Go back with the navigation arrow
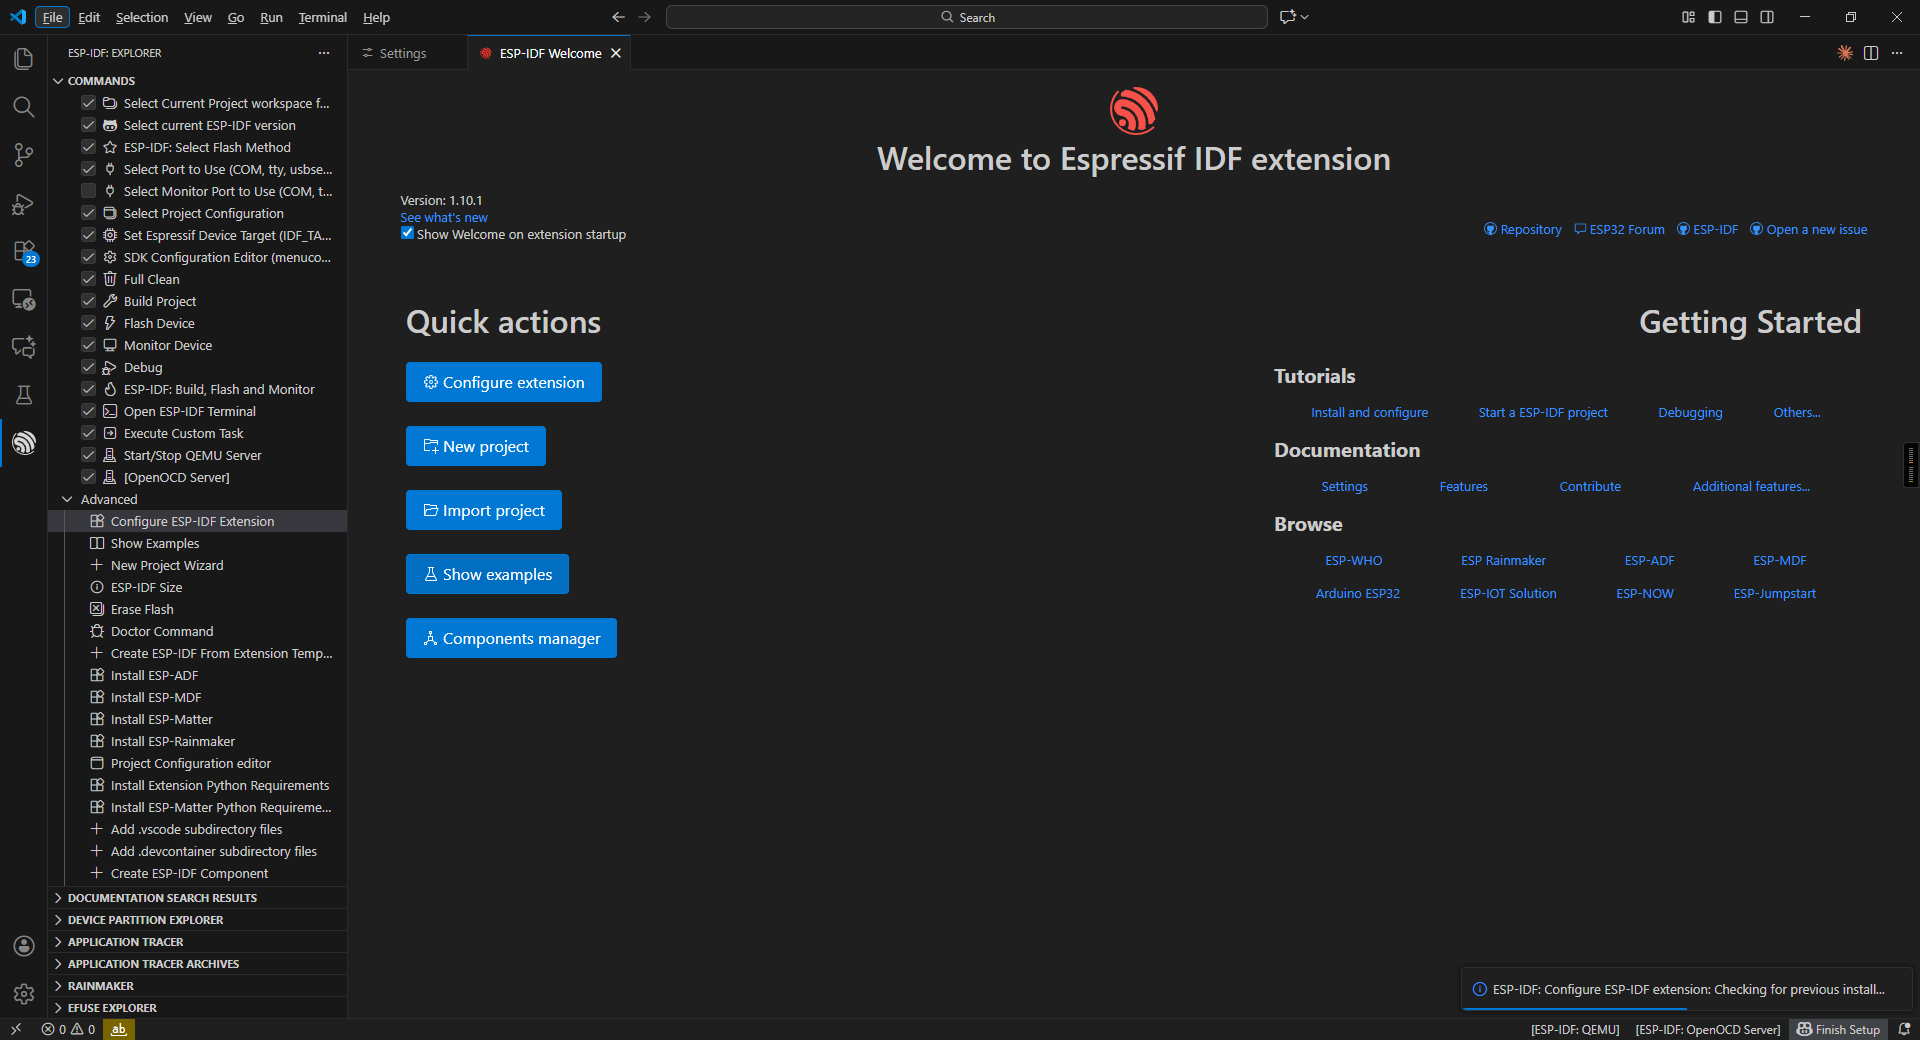 (x=618, y=17)
